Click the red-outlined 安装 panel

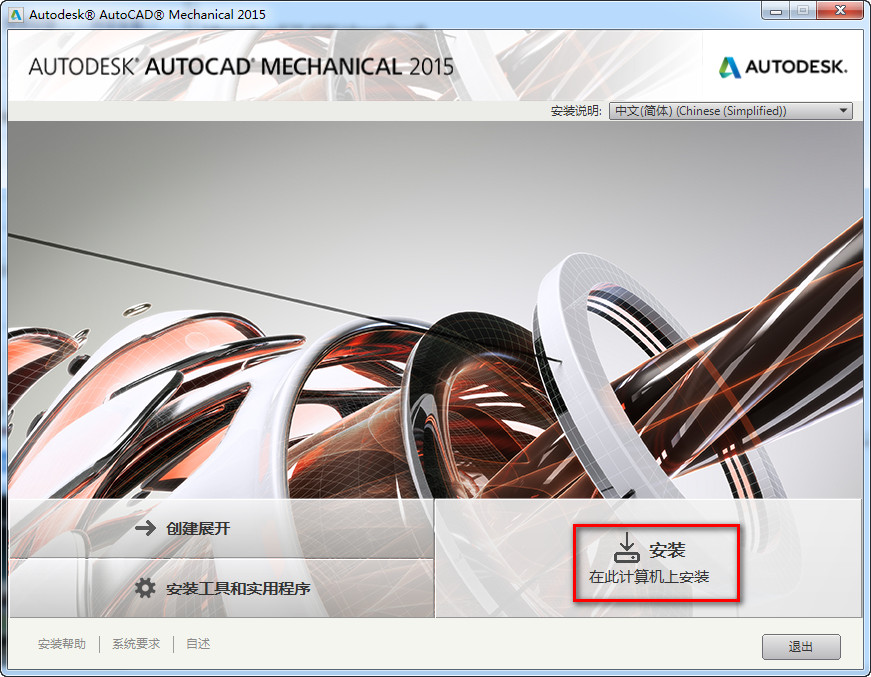tap(656, 560)
